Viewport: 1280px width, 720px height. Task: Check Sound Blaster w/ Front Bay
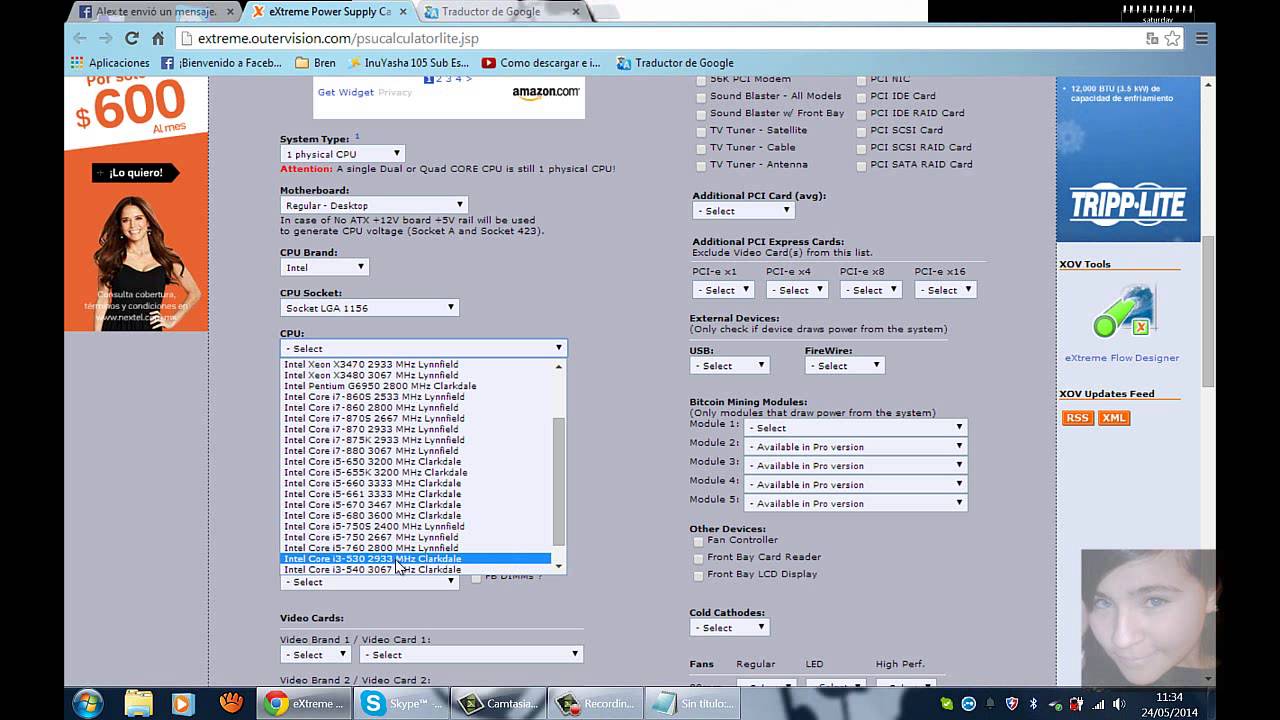point(701,114)
